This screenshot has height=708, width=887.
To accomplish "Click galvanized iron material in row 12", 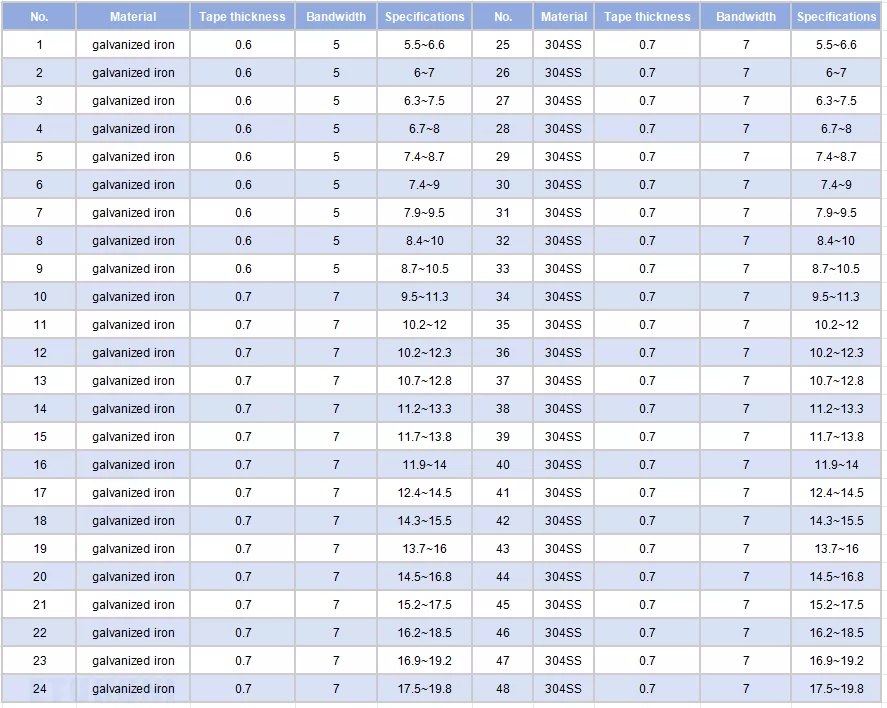I will [133, 353].
